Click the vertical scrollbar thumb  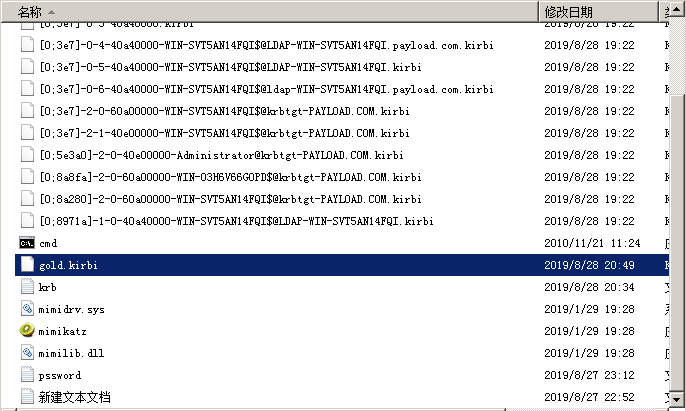[678, 240]
